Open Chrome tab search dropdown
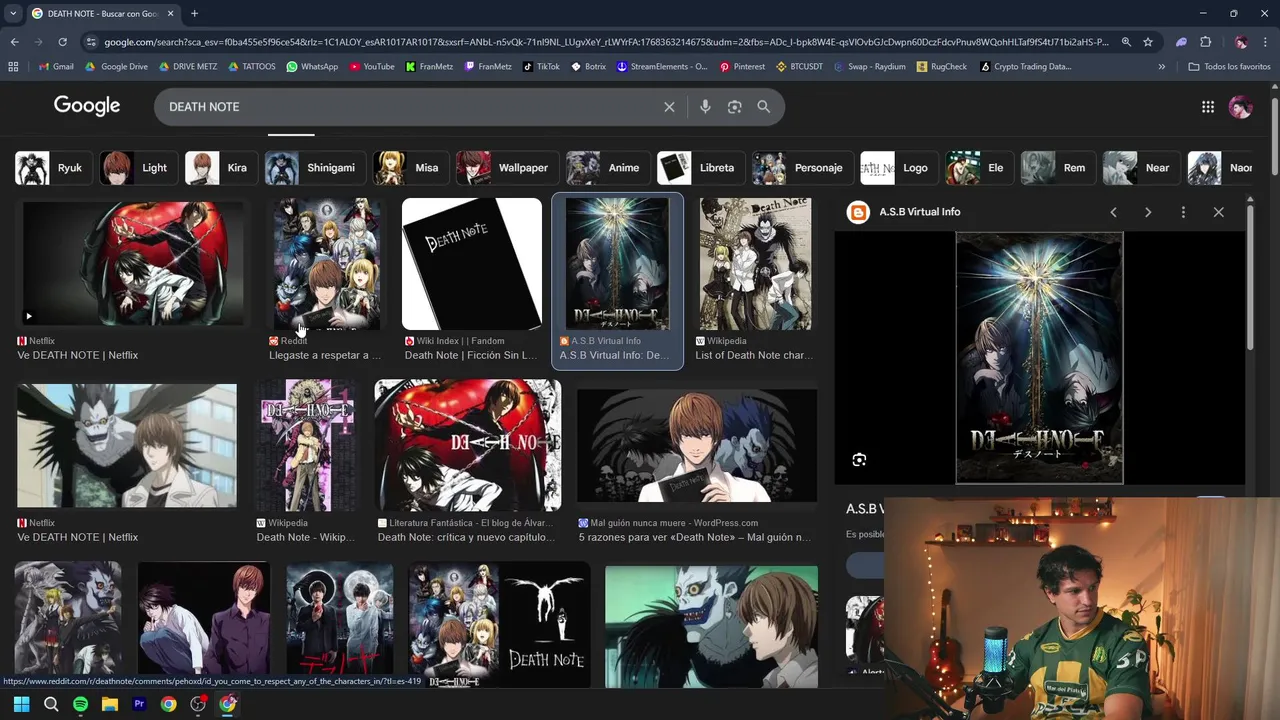The width and height of the screenshot is (1280, 720). pos(13,13)
